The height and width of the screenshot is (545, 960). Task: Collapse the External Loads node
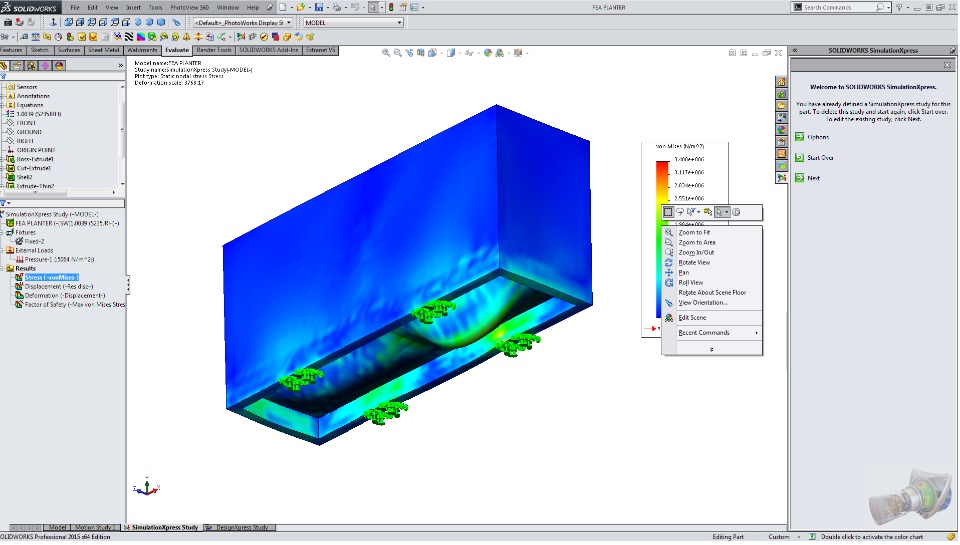coord(2,250)
